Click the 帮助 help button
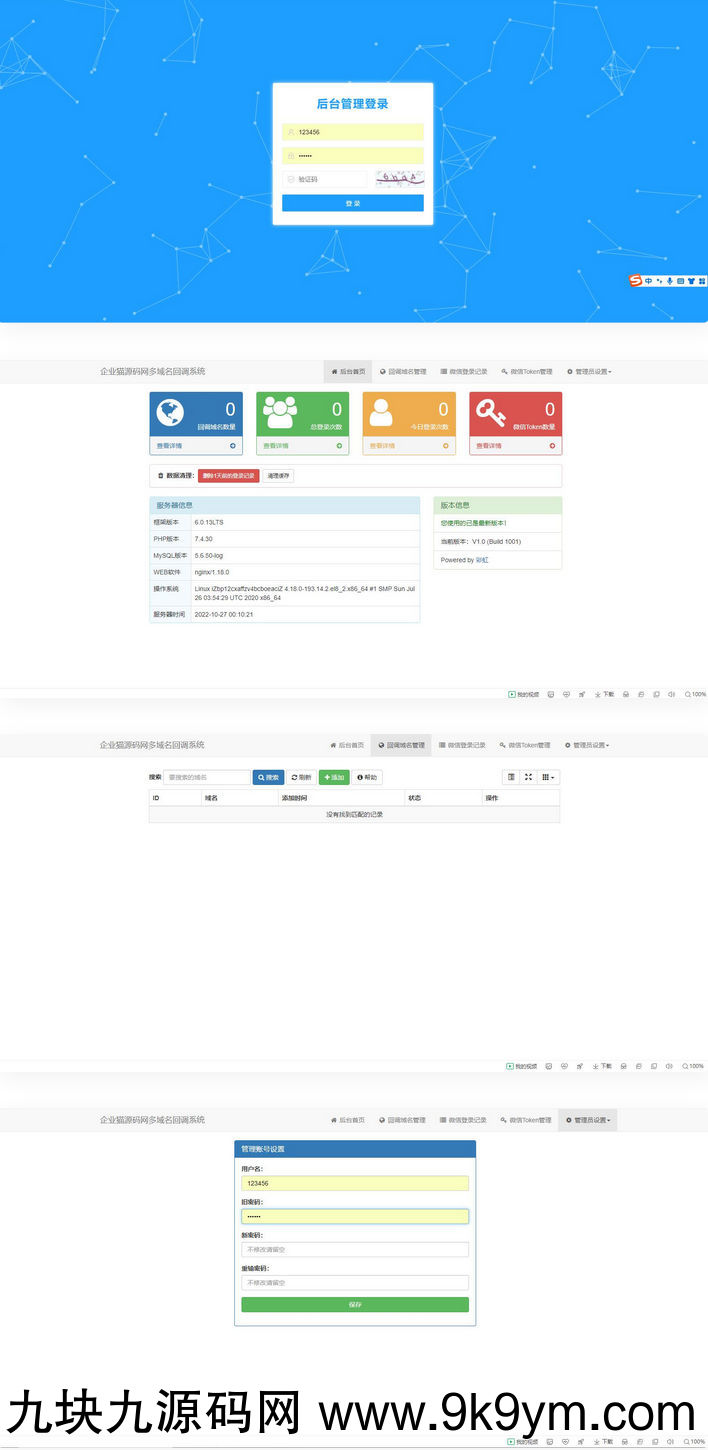 click(x=367, y=777)
